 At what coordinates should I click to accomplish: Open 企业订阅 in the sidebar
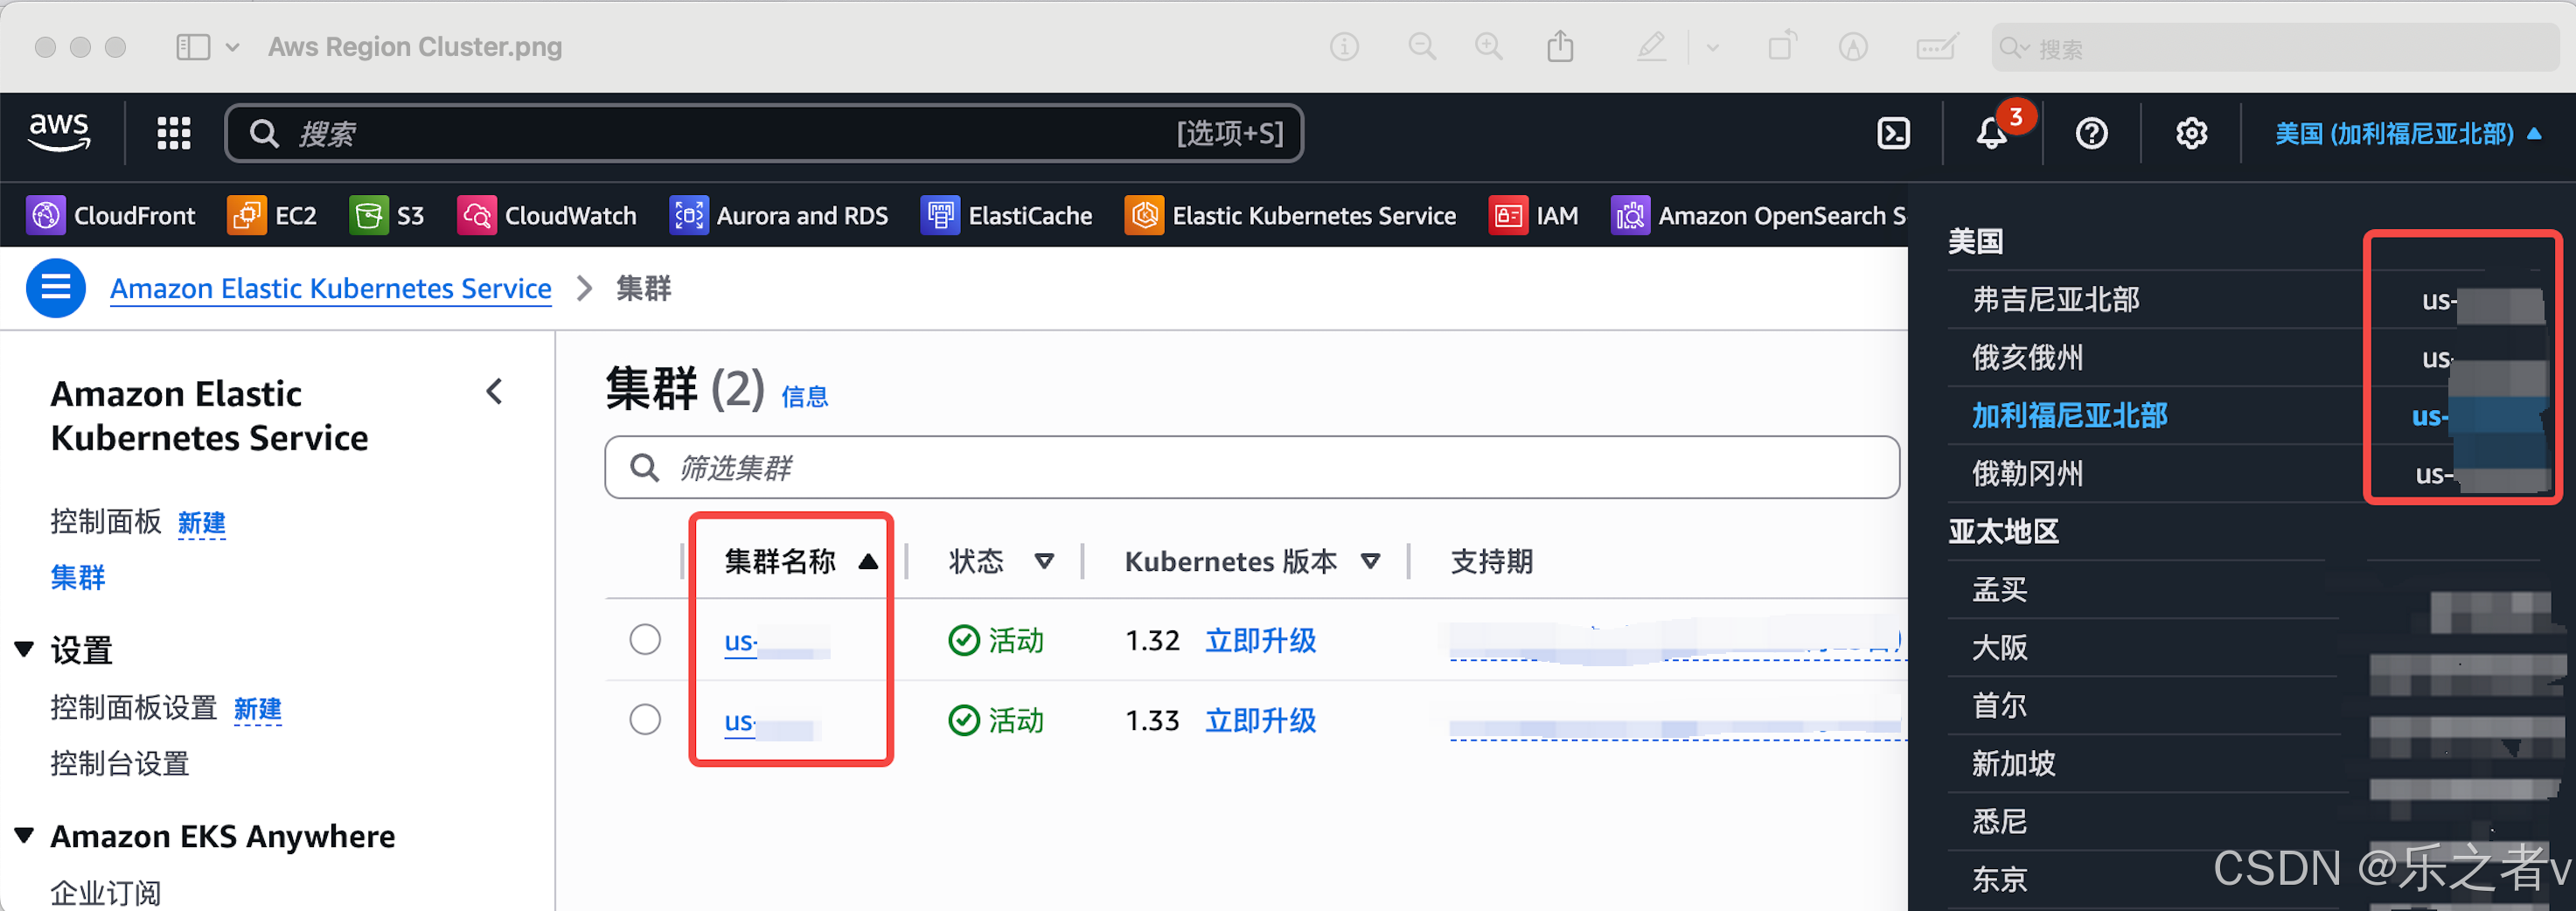(105, 892)
